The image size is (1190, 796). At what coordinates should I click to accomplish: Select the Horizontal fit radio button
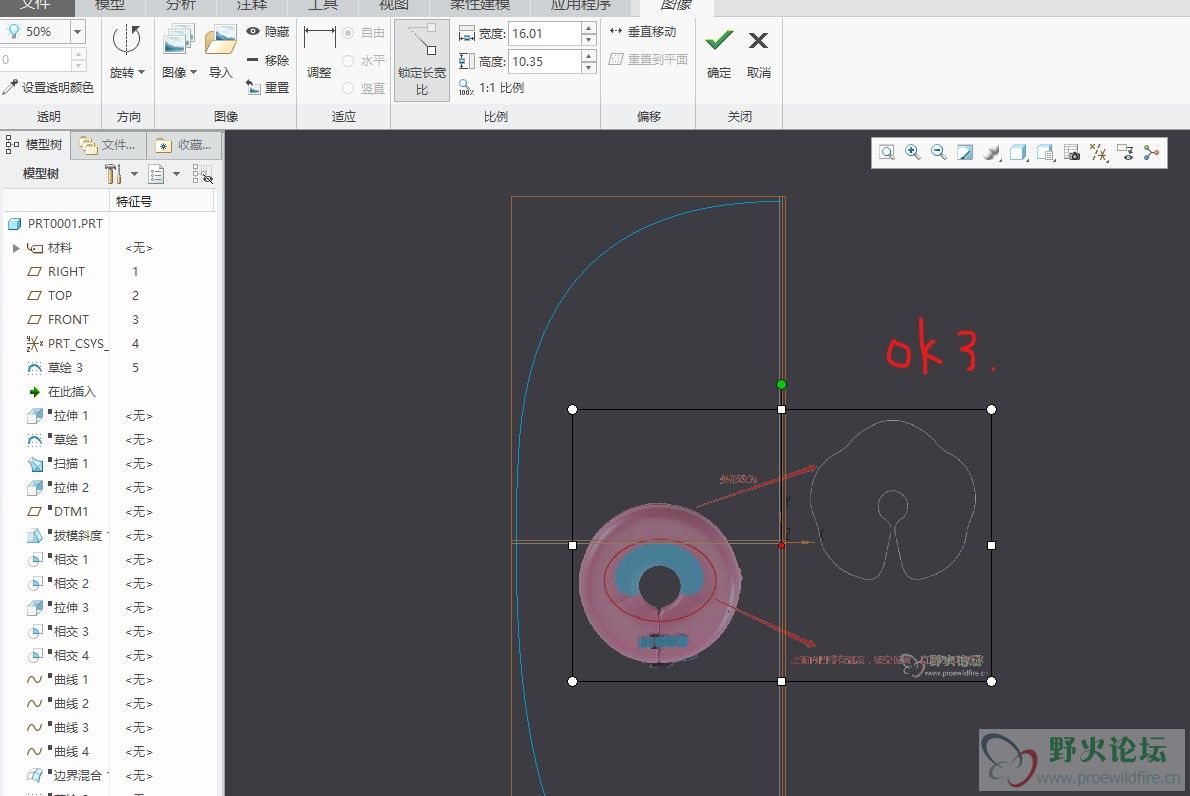point(348,61)
